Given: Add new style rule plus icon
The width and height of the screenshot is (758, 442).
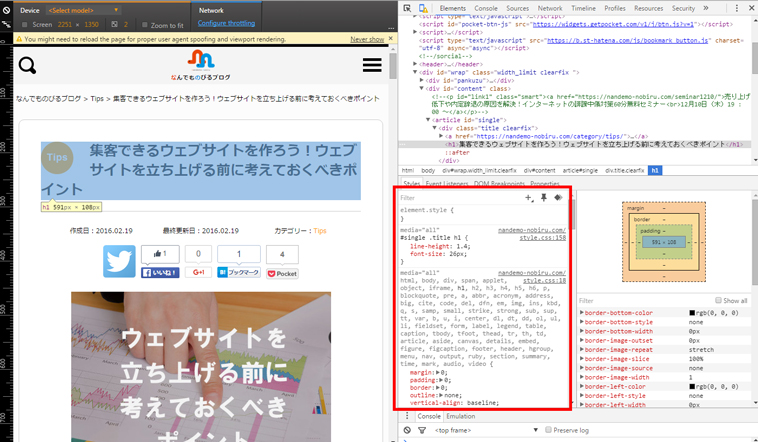Looking at the screenshot, I should [x=529, y=198].
